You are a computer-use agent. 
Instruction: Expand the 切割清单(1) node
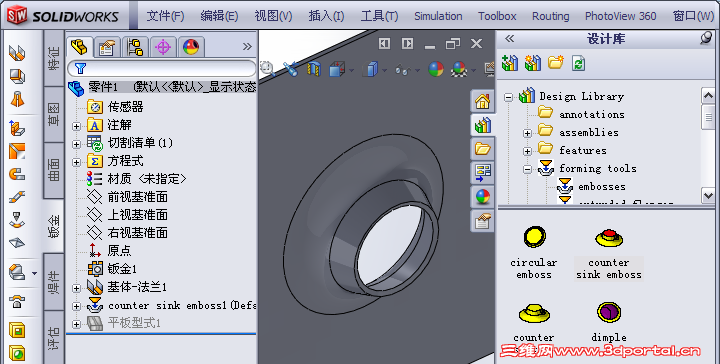(x=77, y=144)
